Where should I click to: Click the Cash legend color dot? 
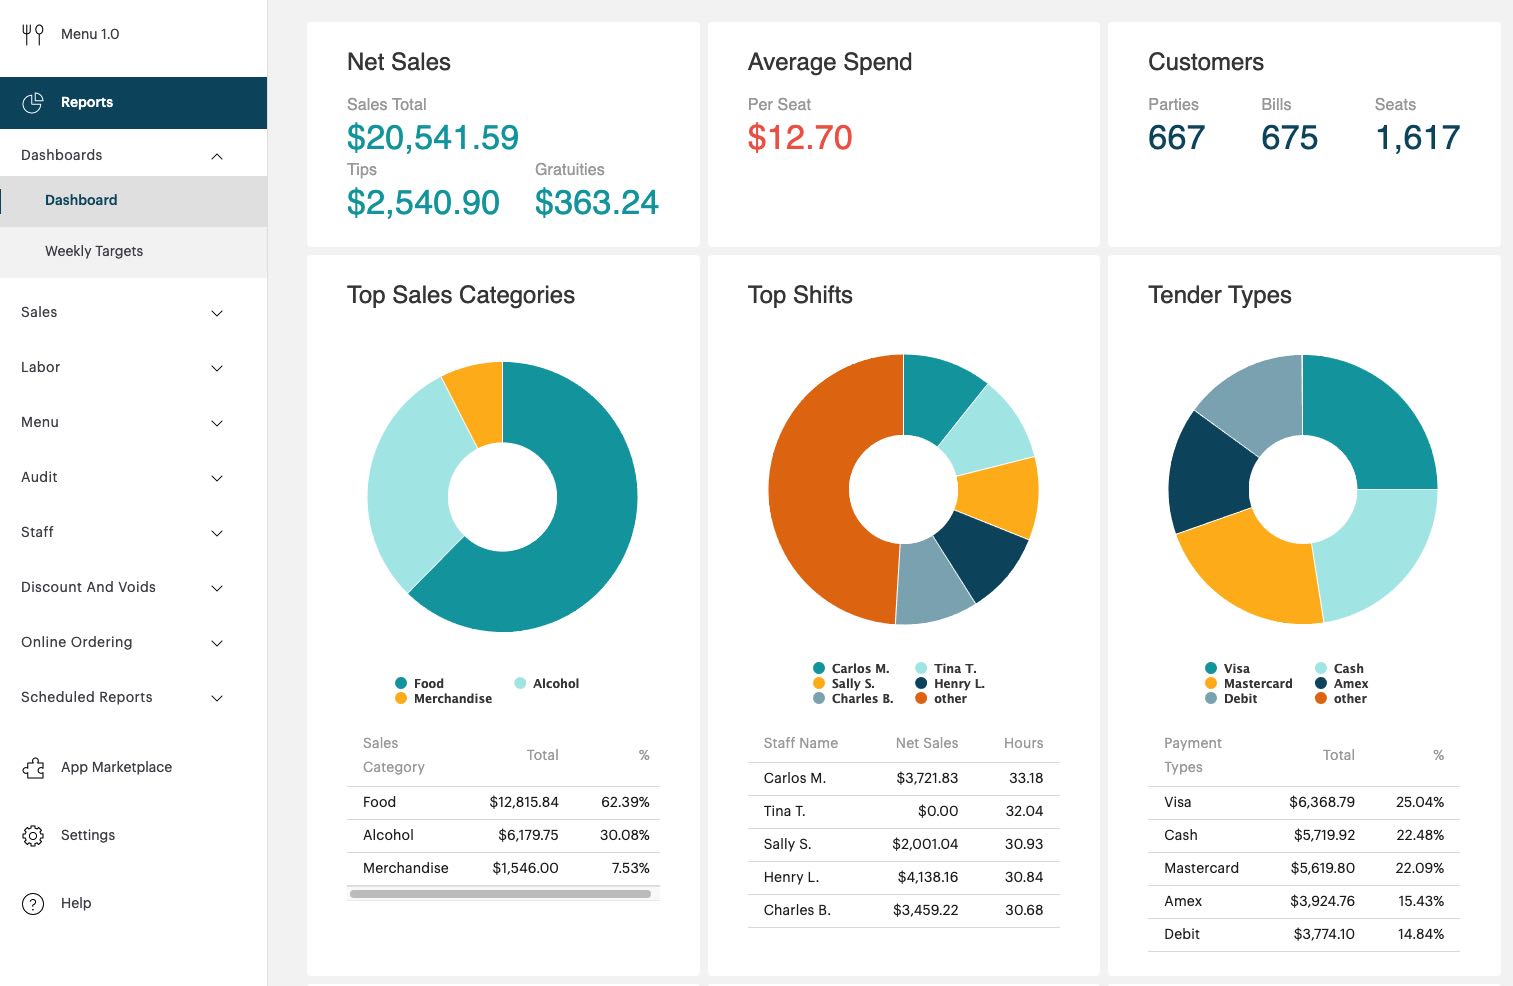pos(1321,668)
